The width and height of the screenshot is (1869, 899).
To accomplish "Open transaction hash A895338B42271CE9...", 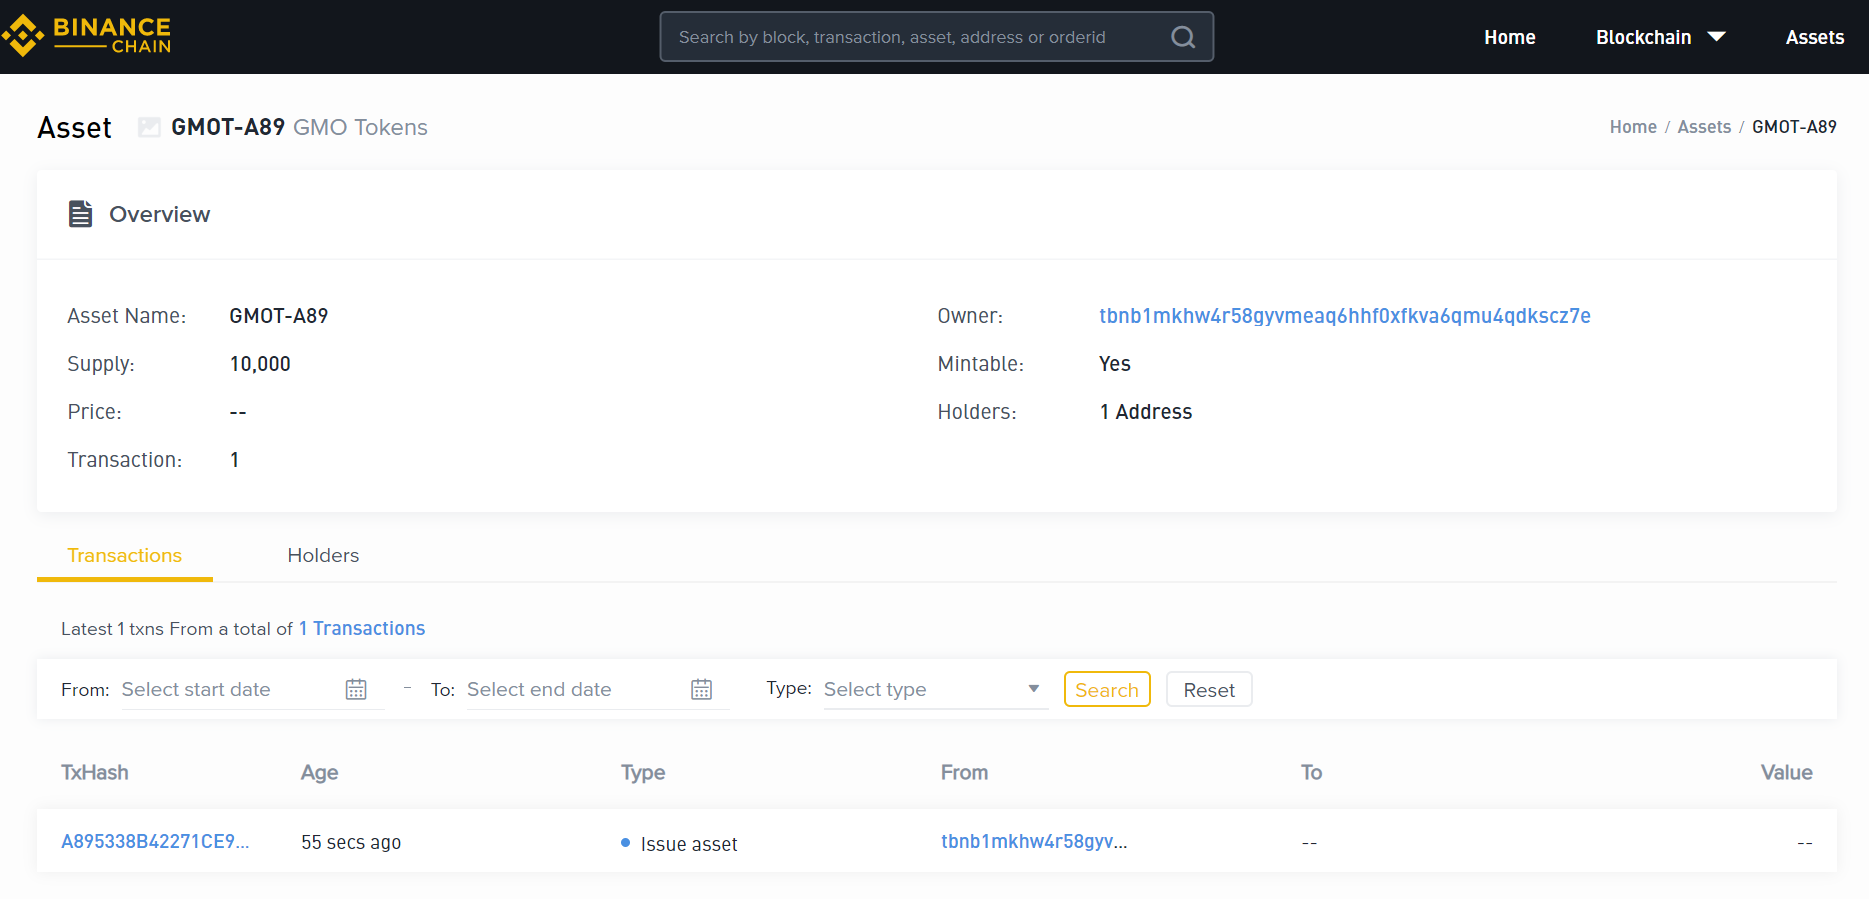I will tap(155, 841).
